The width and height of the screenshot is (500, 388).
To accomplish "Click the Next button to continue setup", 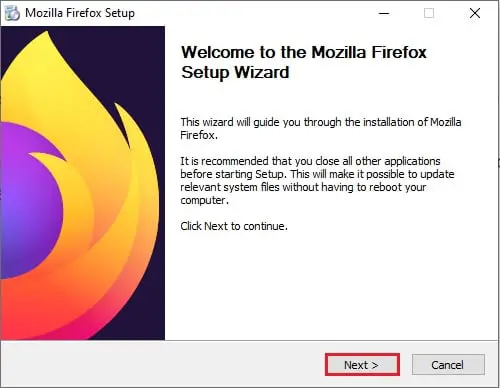I will click(362, 365).
